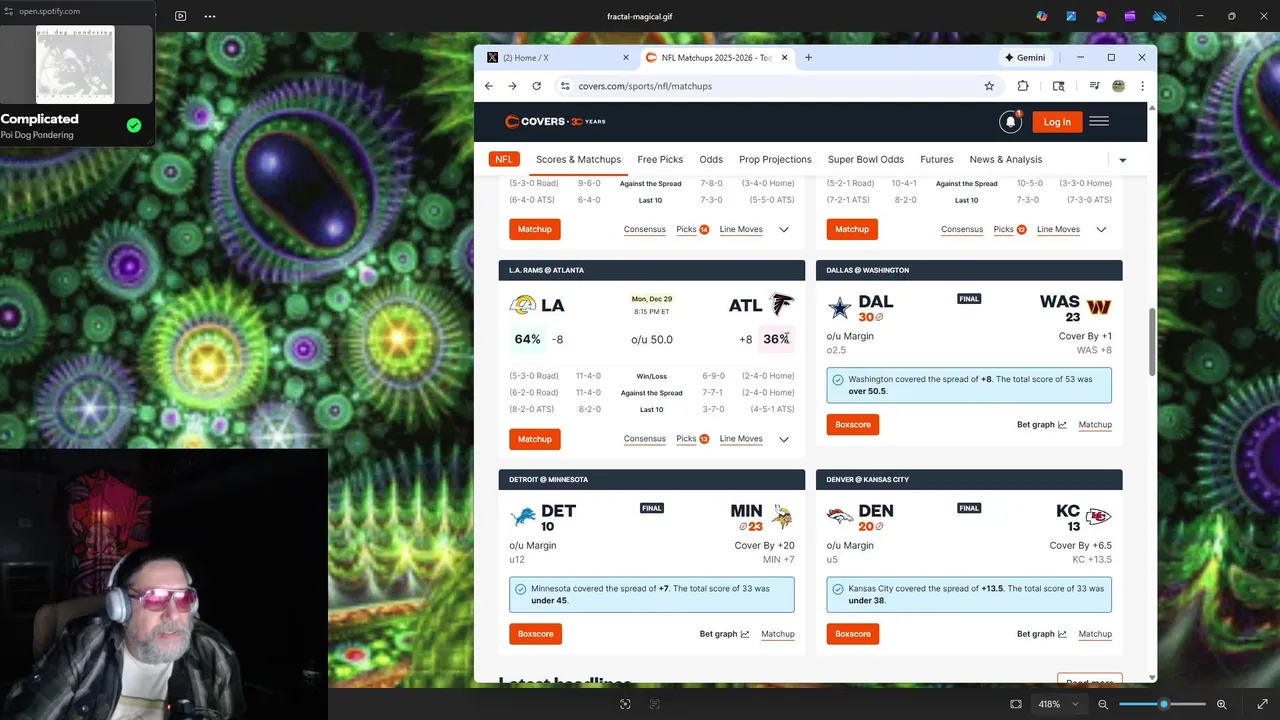Toggle Photos fullscreen arrow icon
Image resolution: width=1280 pixels, height=720 pixels.
[1262, 704]
